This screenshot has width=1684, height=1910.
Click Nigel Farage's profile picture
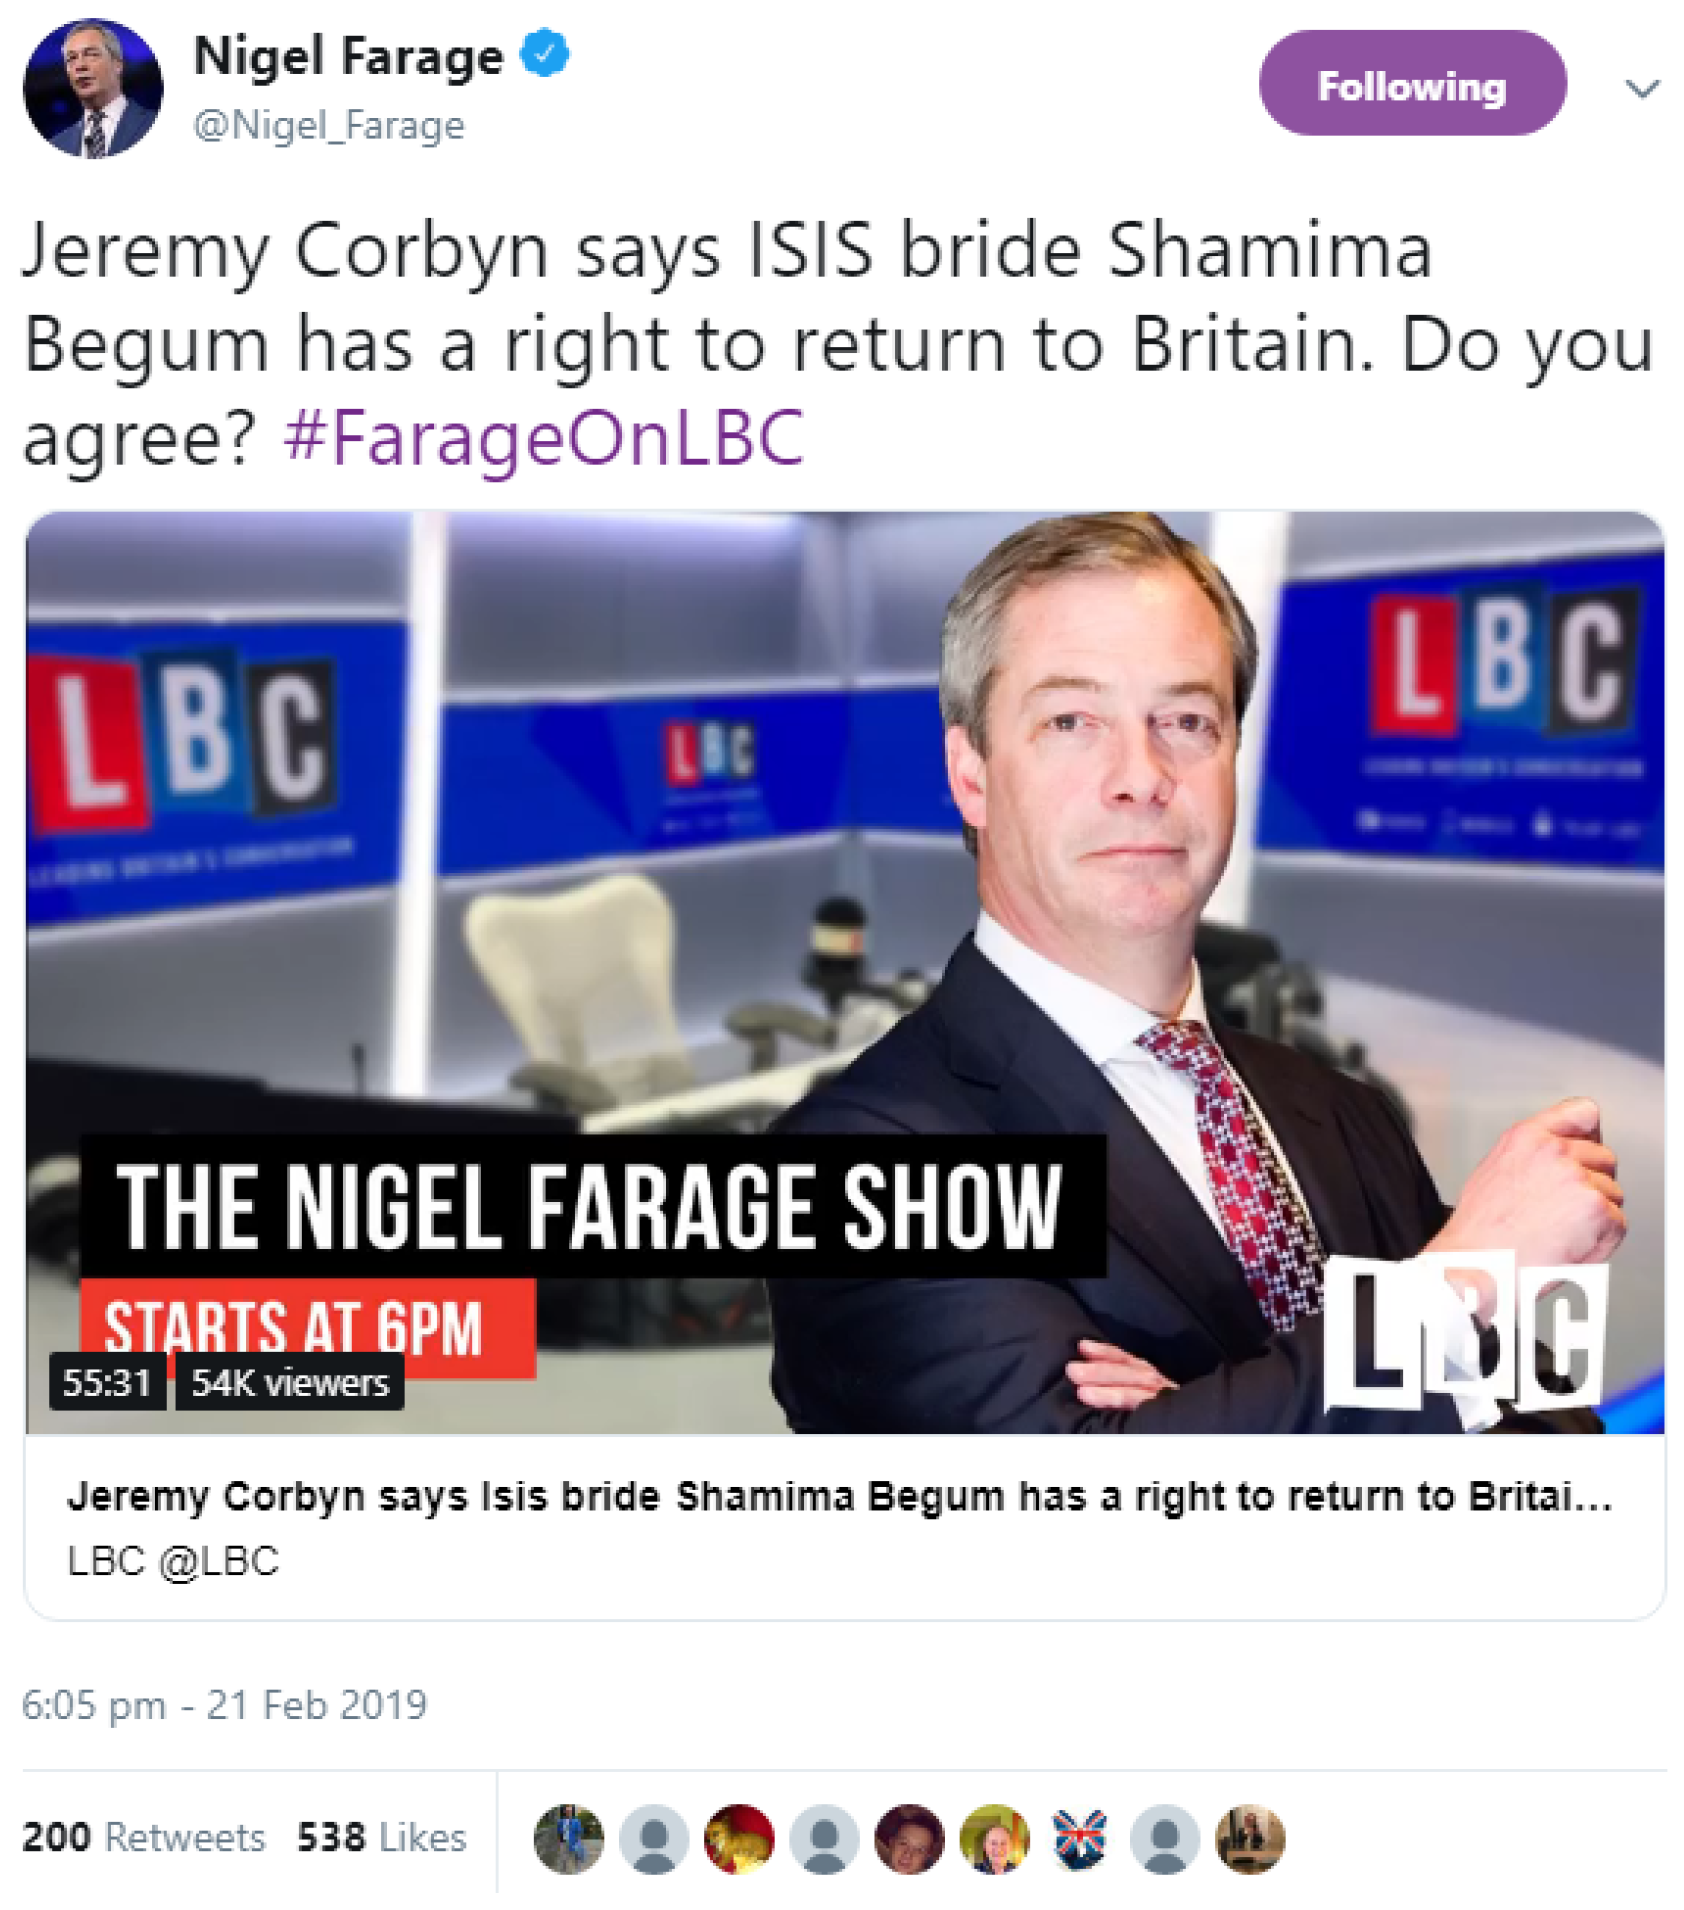(x=92, y=88)
